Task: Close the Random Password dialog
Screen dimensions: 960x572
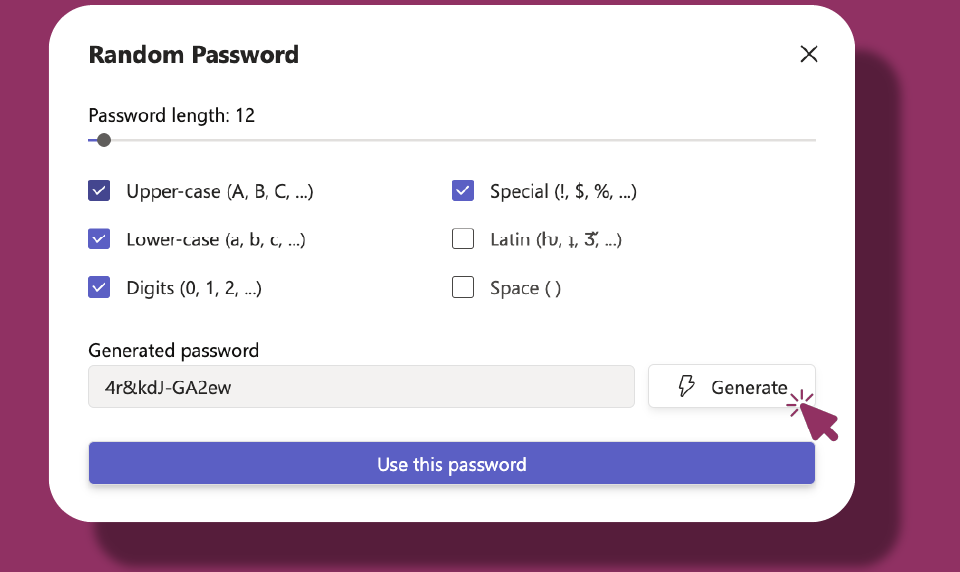Action: pyautogui.click(x=809, y=54)
